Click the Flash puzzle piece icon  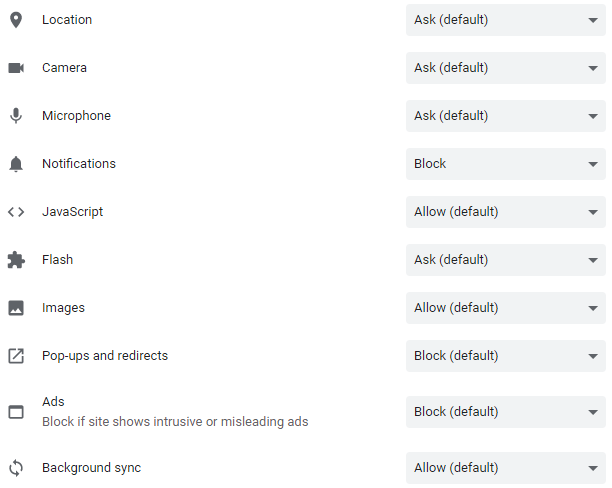click(x=15, y=260)
